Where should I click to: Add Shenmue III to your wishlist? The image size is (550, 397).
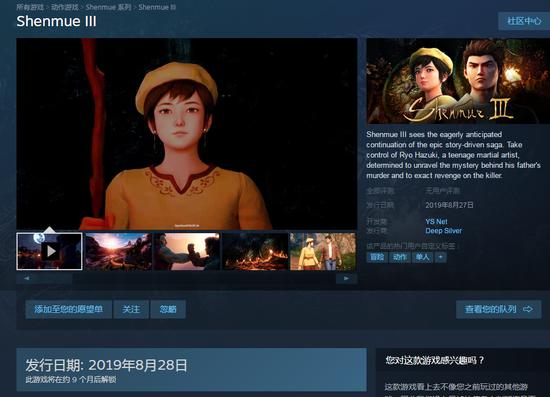click(68, 309)
